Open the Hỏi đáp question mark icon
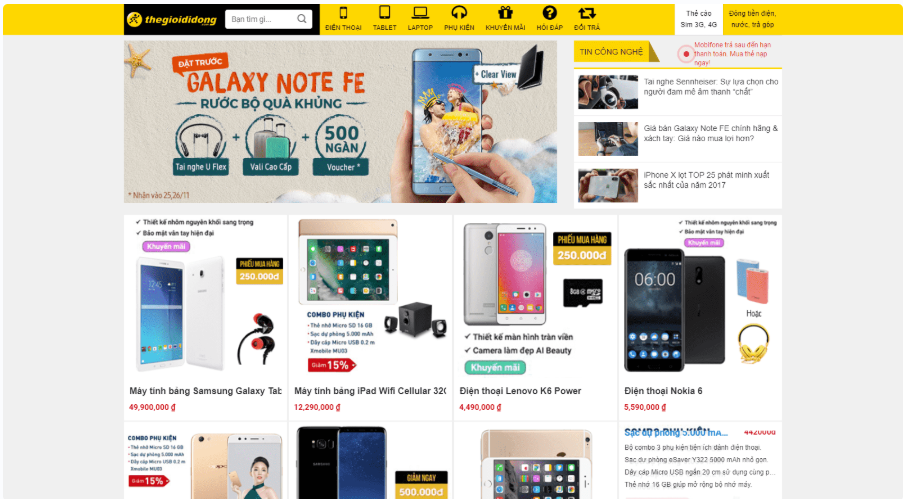The height and width of the screenshot is (499, 903). click(x=549, y=13)
